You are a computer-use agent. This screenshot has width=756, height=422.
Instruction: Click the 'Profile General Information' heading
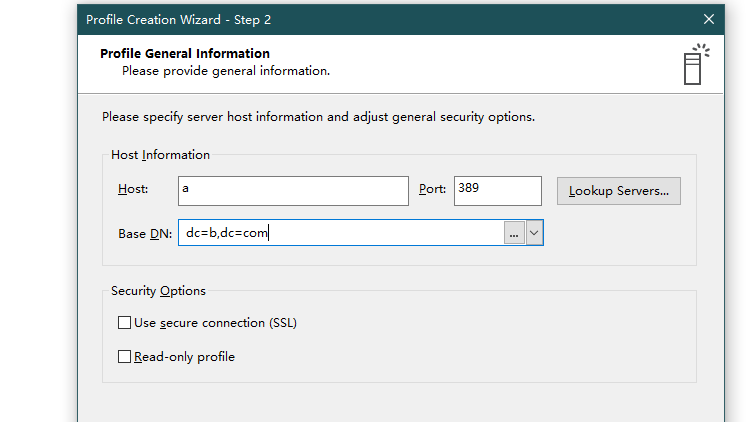pyautogui.click(x=185, y=54)
